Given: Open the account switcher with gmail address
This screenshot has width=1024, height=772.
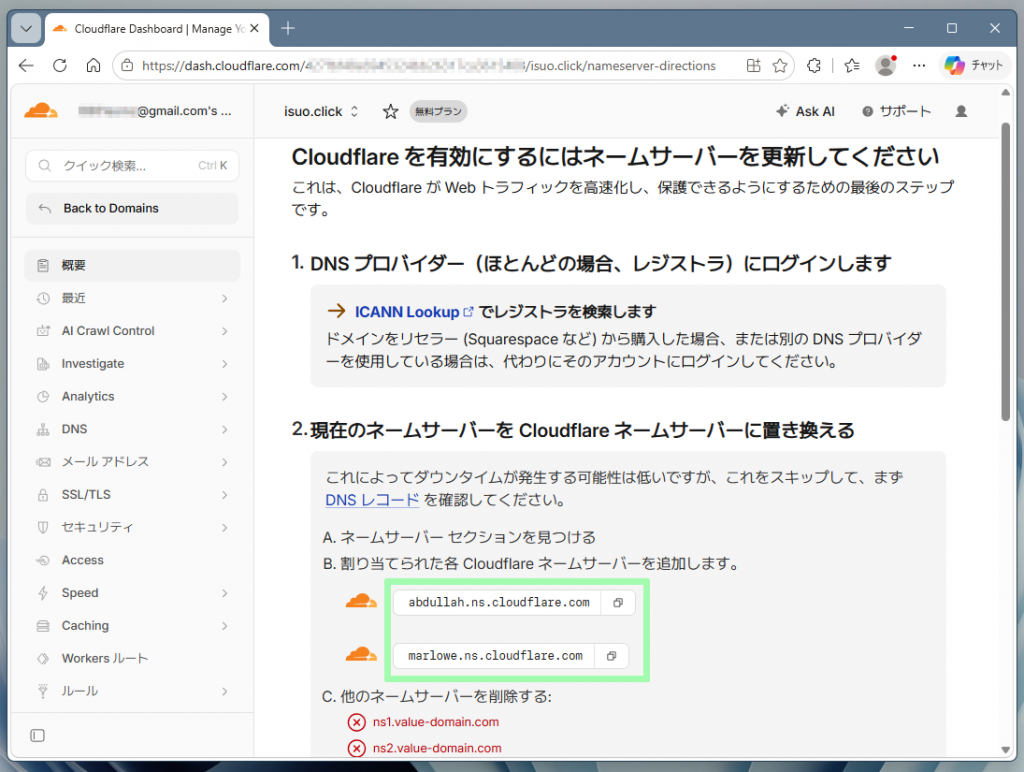Looking at the screenshot, I should pos(155,111).
